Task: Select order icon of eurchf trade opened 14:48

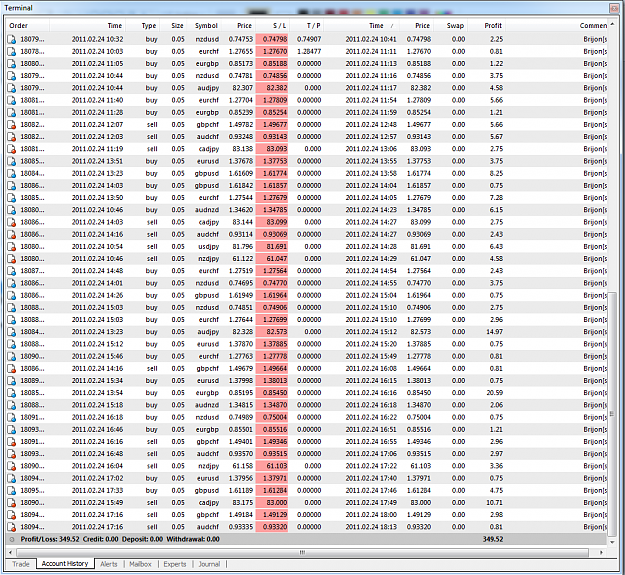Action: click(x=12, y=271)
